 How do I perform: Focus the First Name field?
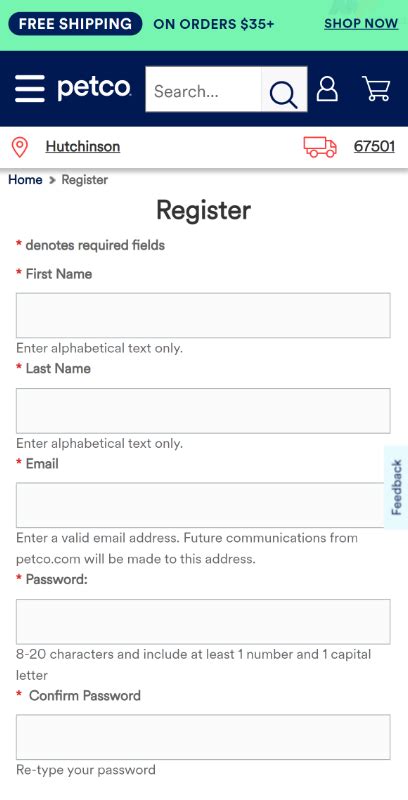(x=203, y=315)
